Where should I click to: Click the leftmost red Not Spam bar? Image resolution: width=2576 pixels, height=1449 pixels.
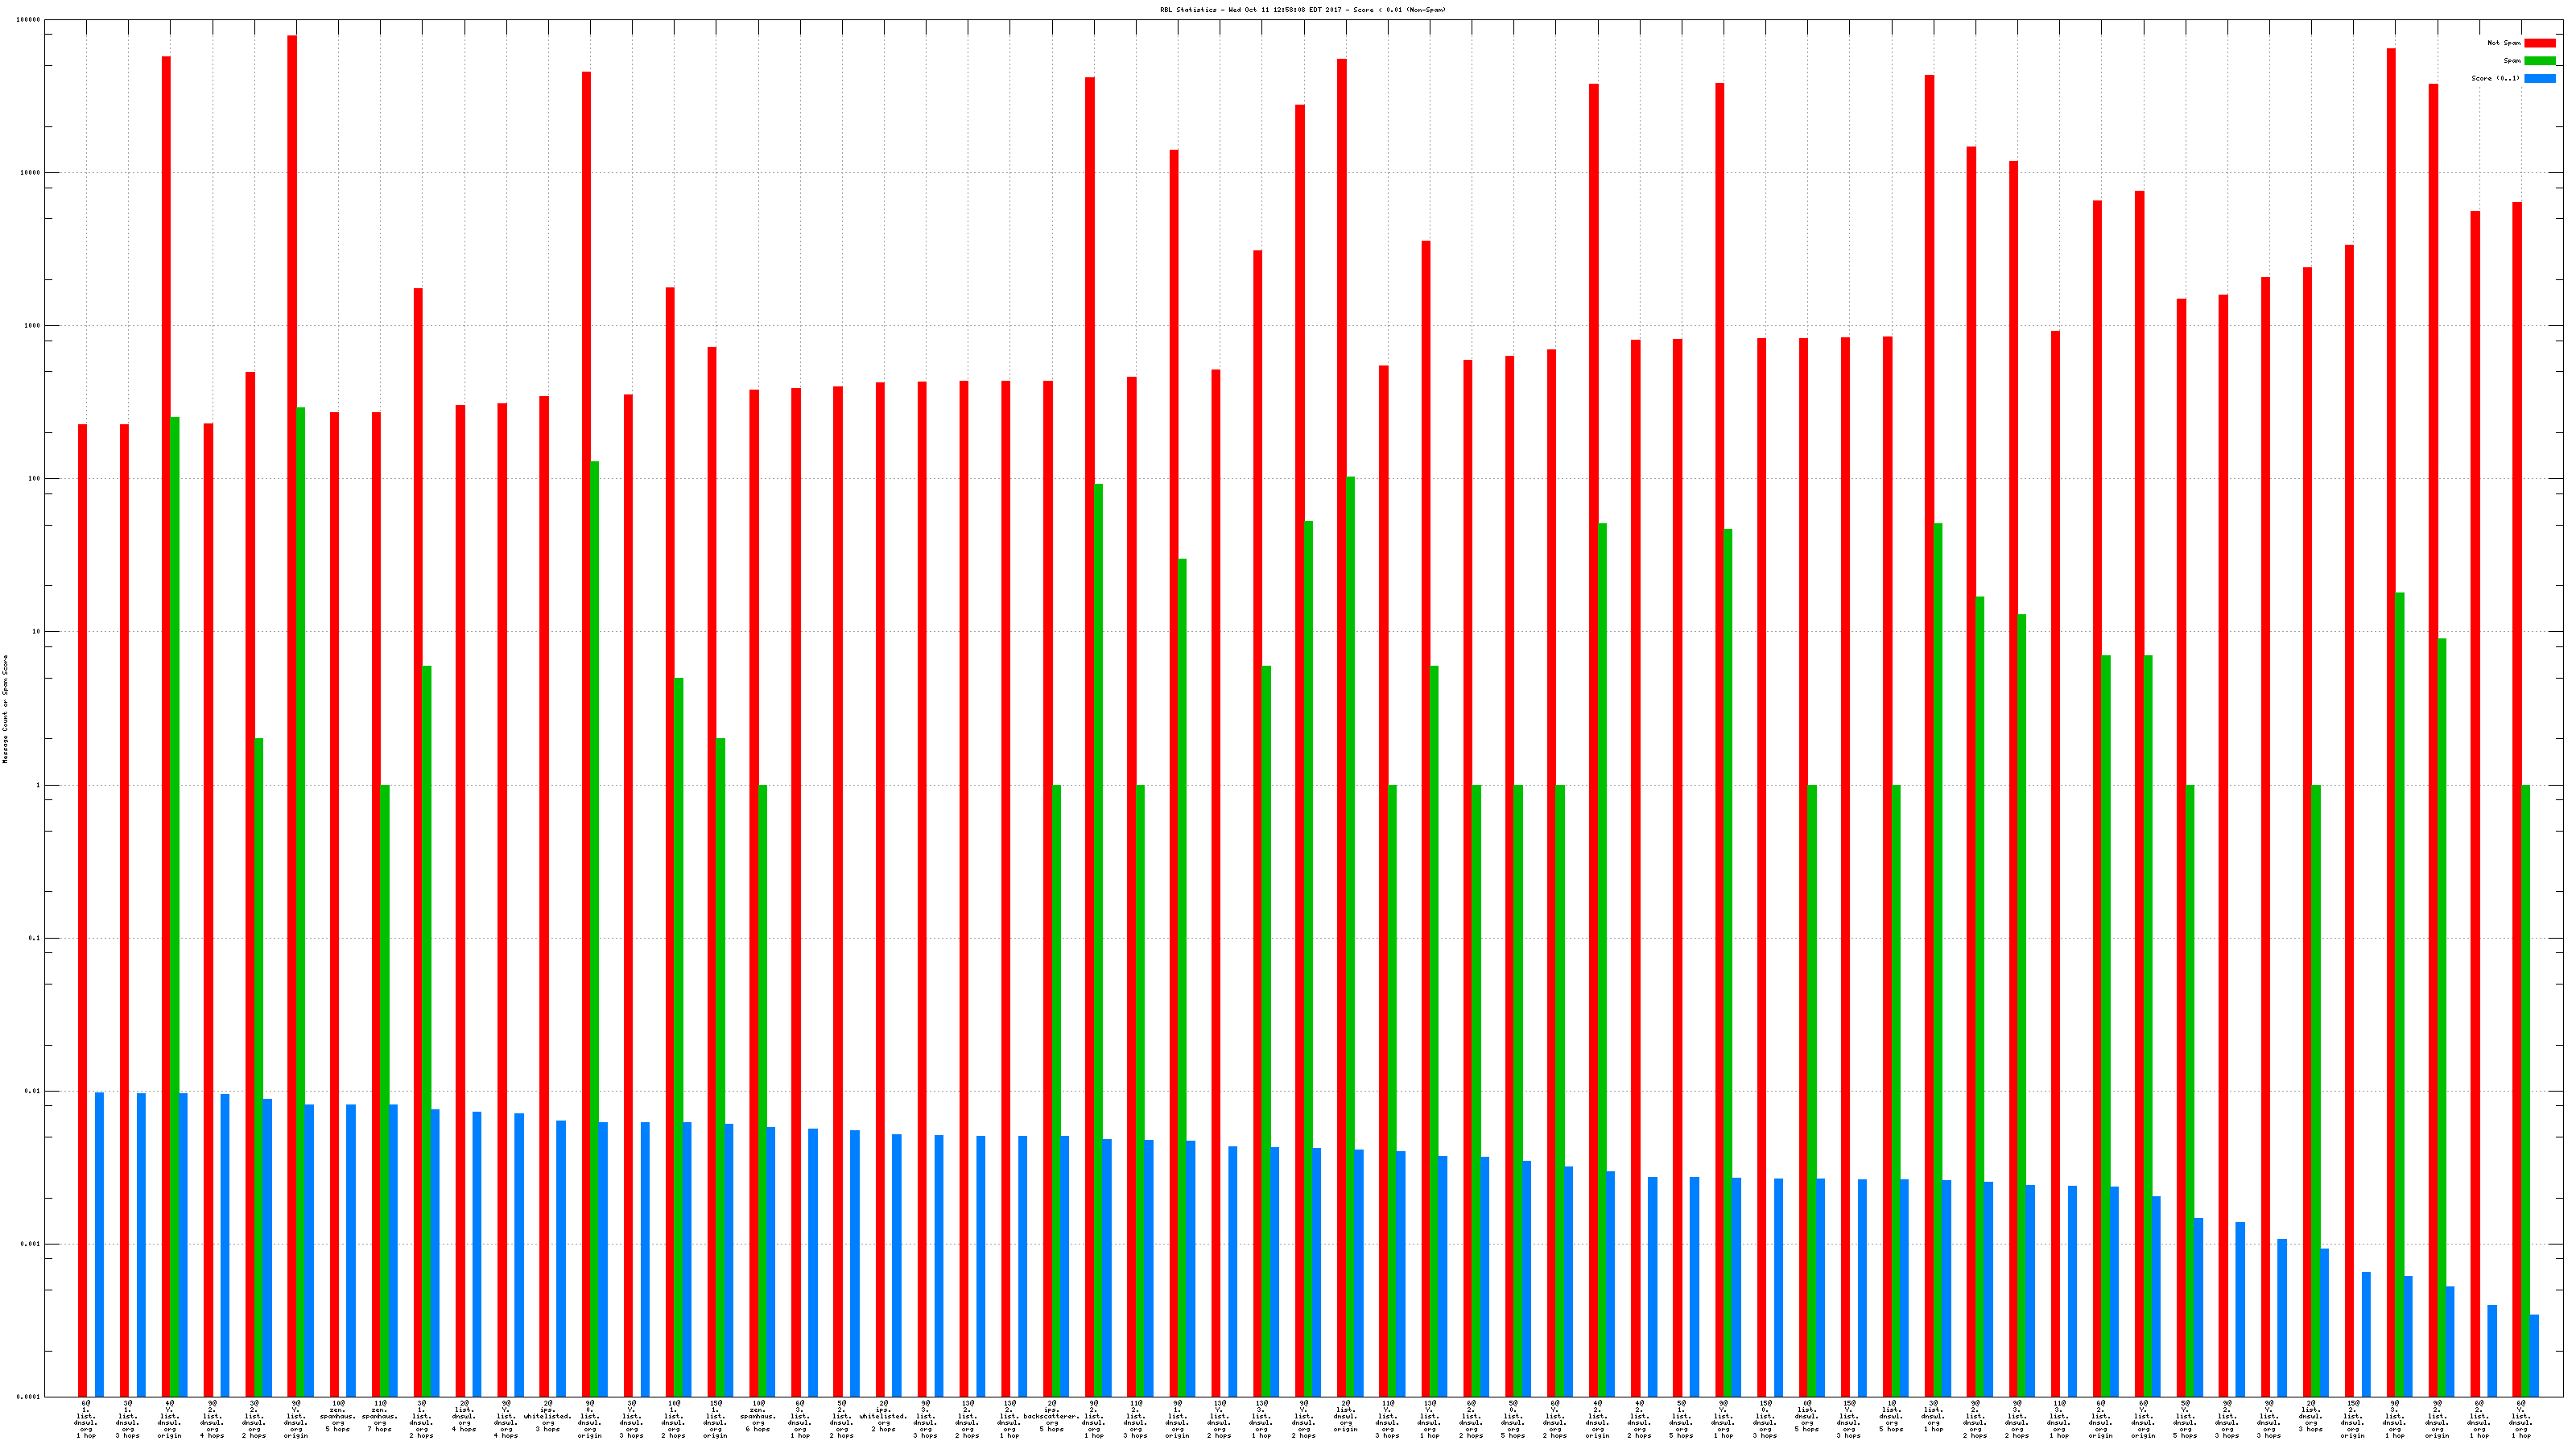point(82,910)
